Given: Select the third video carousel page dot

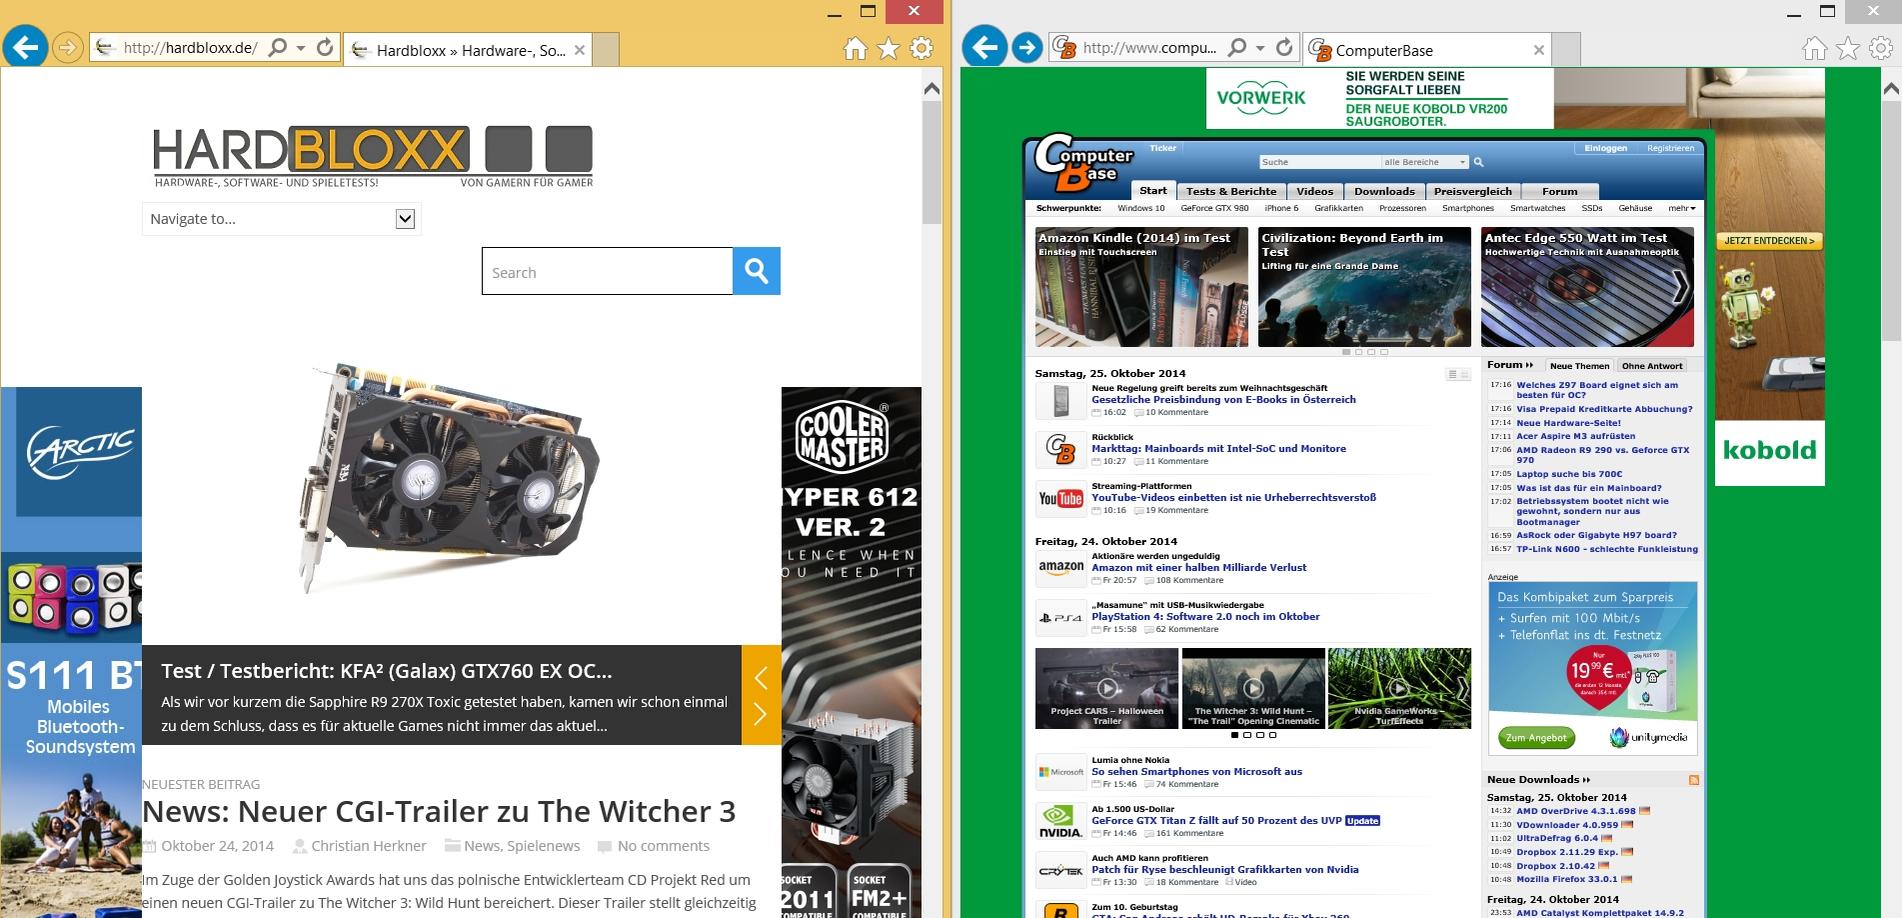Looking at the screenshot, I should point(1260,735).
